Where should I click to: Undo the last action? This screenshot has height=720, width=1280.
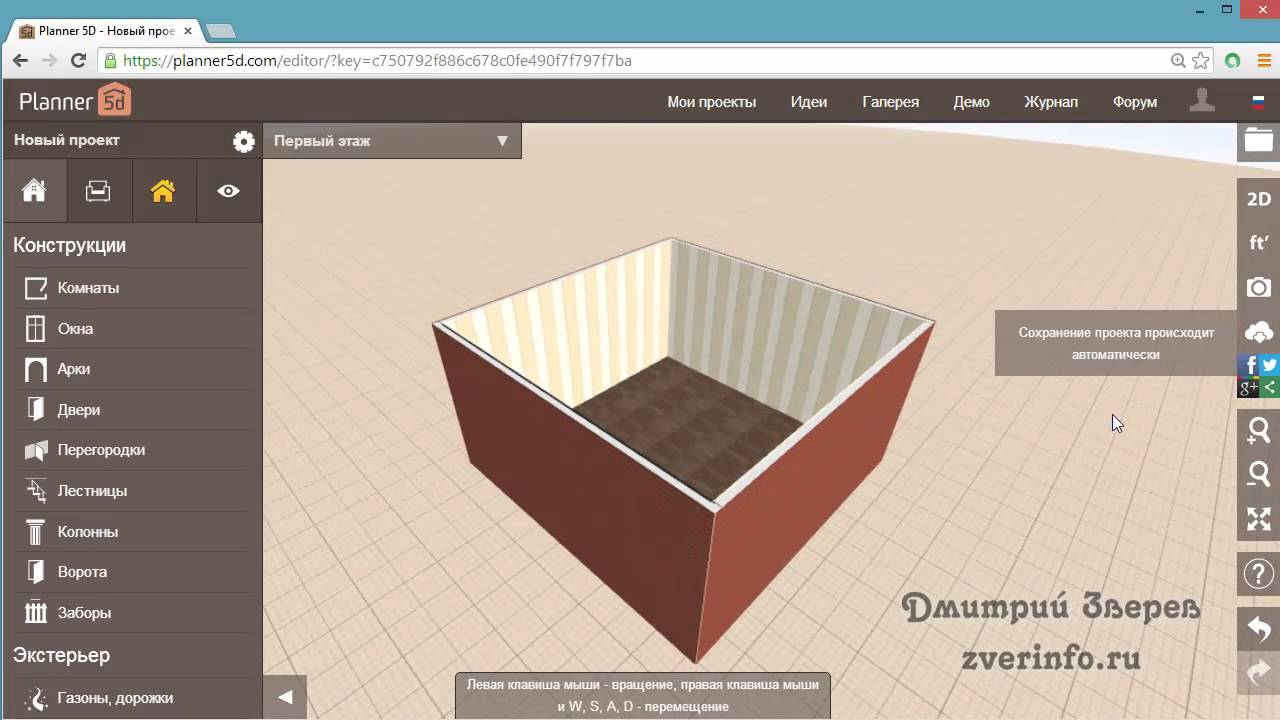[x=1259, y=629]
